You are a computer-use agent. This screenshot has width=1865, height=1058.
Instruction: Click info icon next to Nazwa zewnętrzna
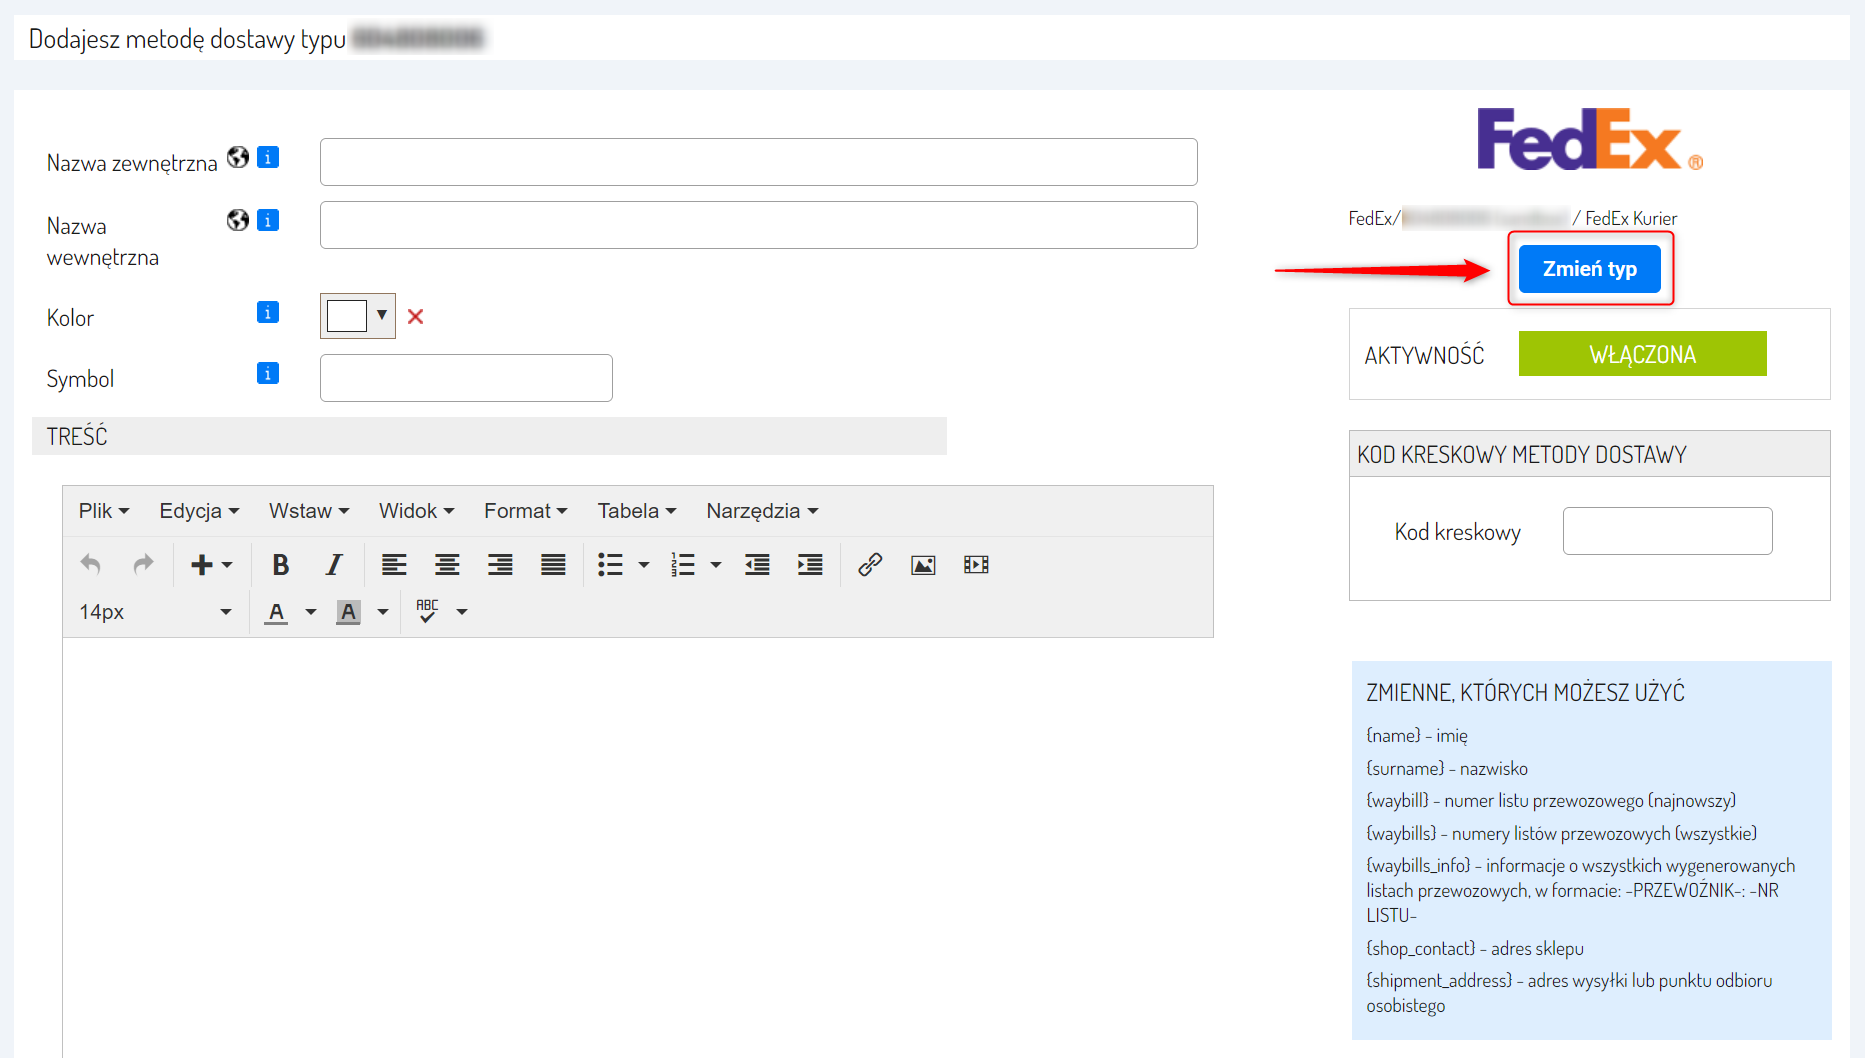point(268,157)
